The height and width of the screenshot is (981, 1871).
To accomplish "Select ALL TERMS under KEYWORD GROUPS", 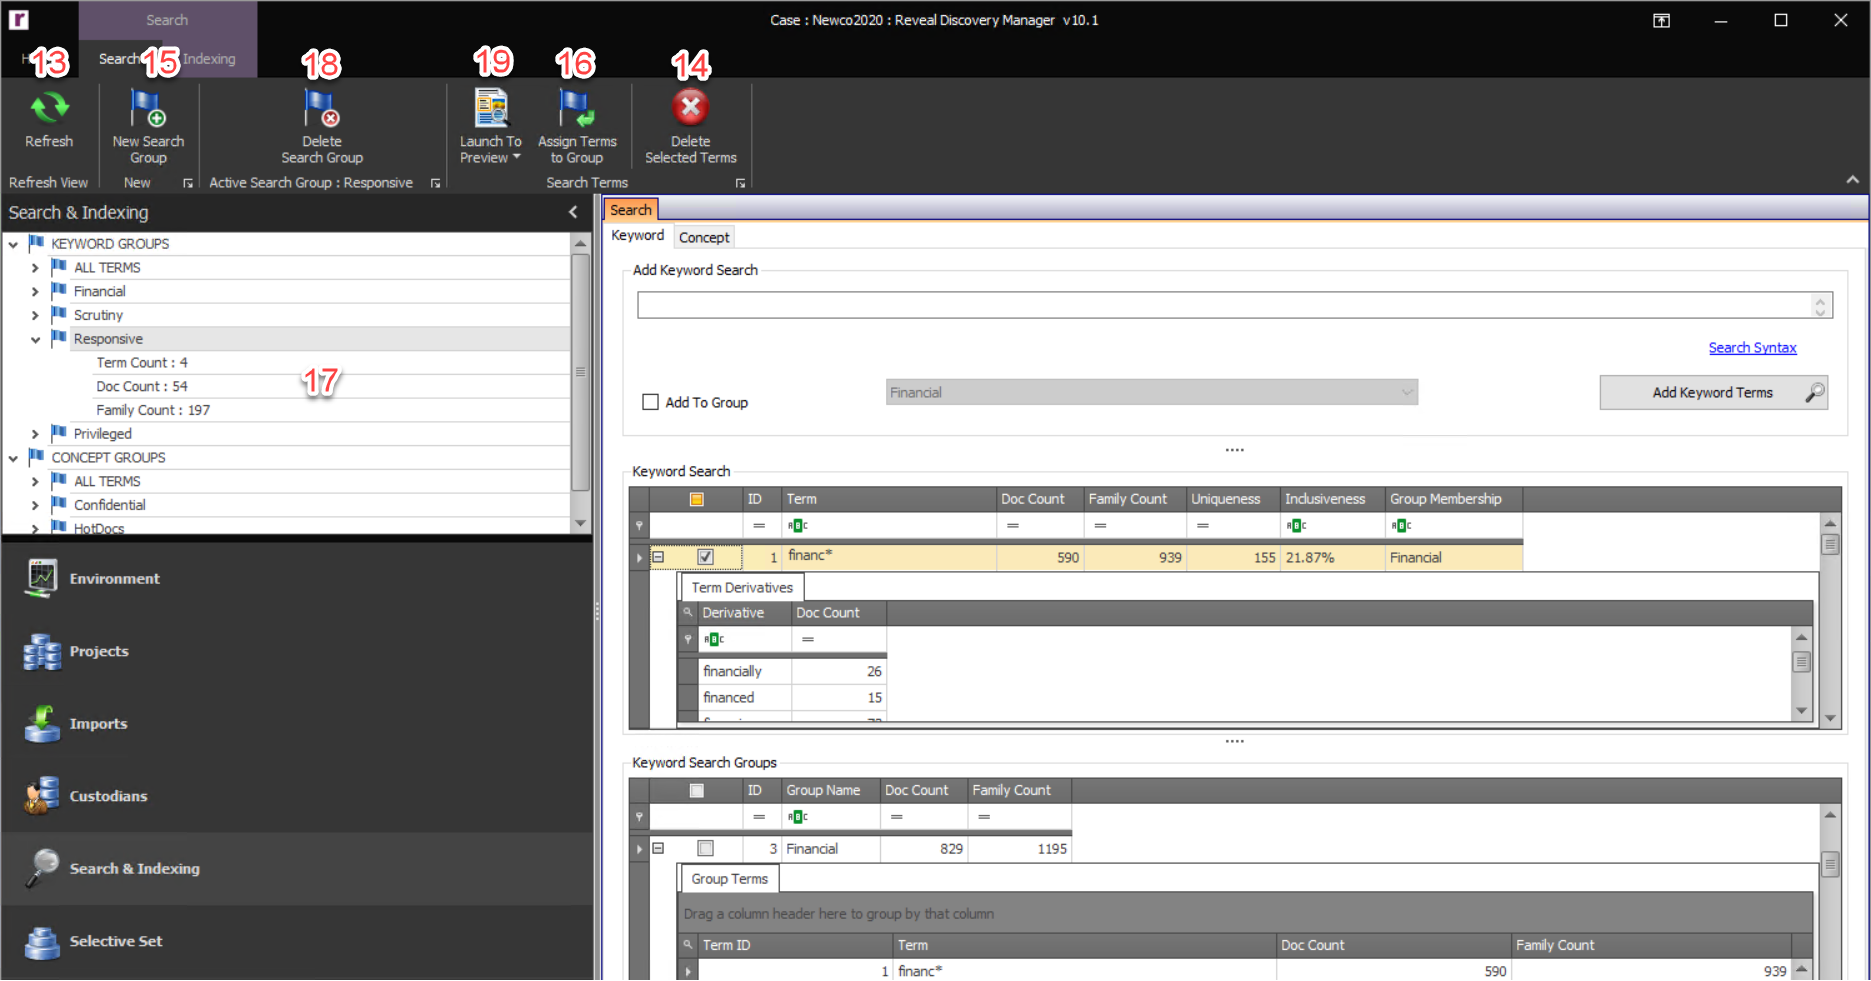I will point(107,268).
